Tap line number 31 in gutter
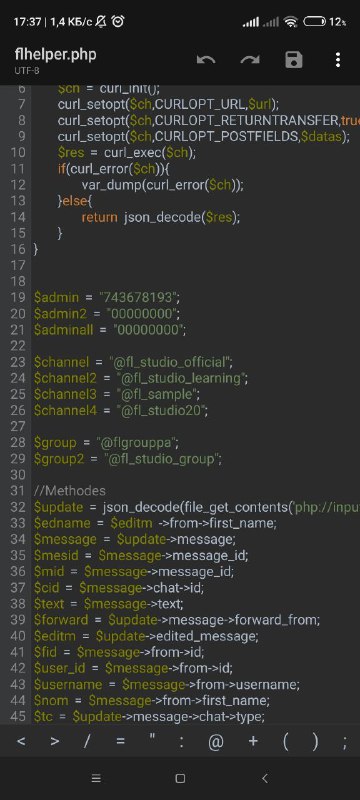360x800 pixels. tap(17, 491)
